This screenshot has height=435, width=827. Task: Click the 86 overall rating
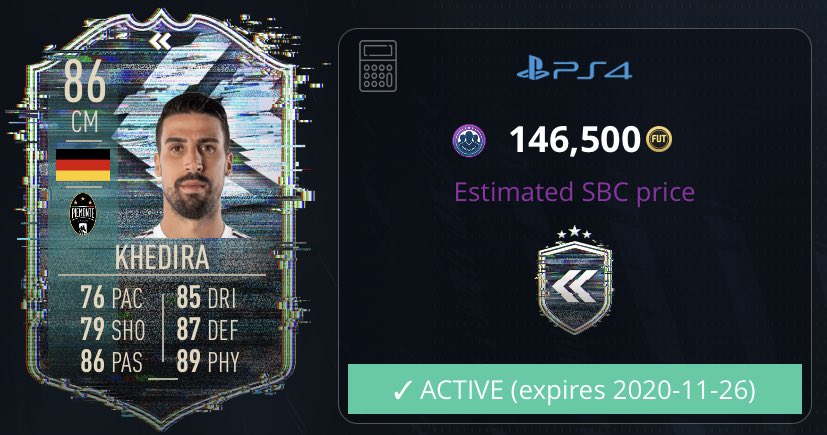[x=84, y=81]
